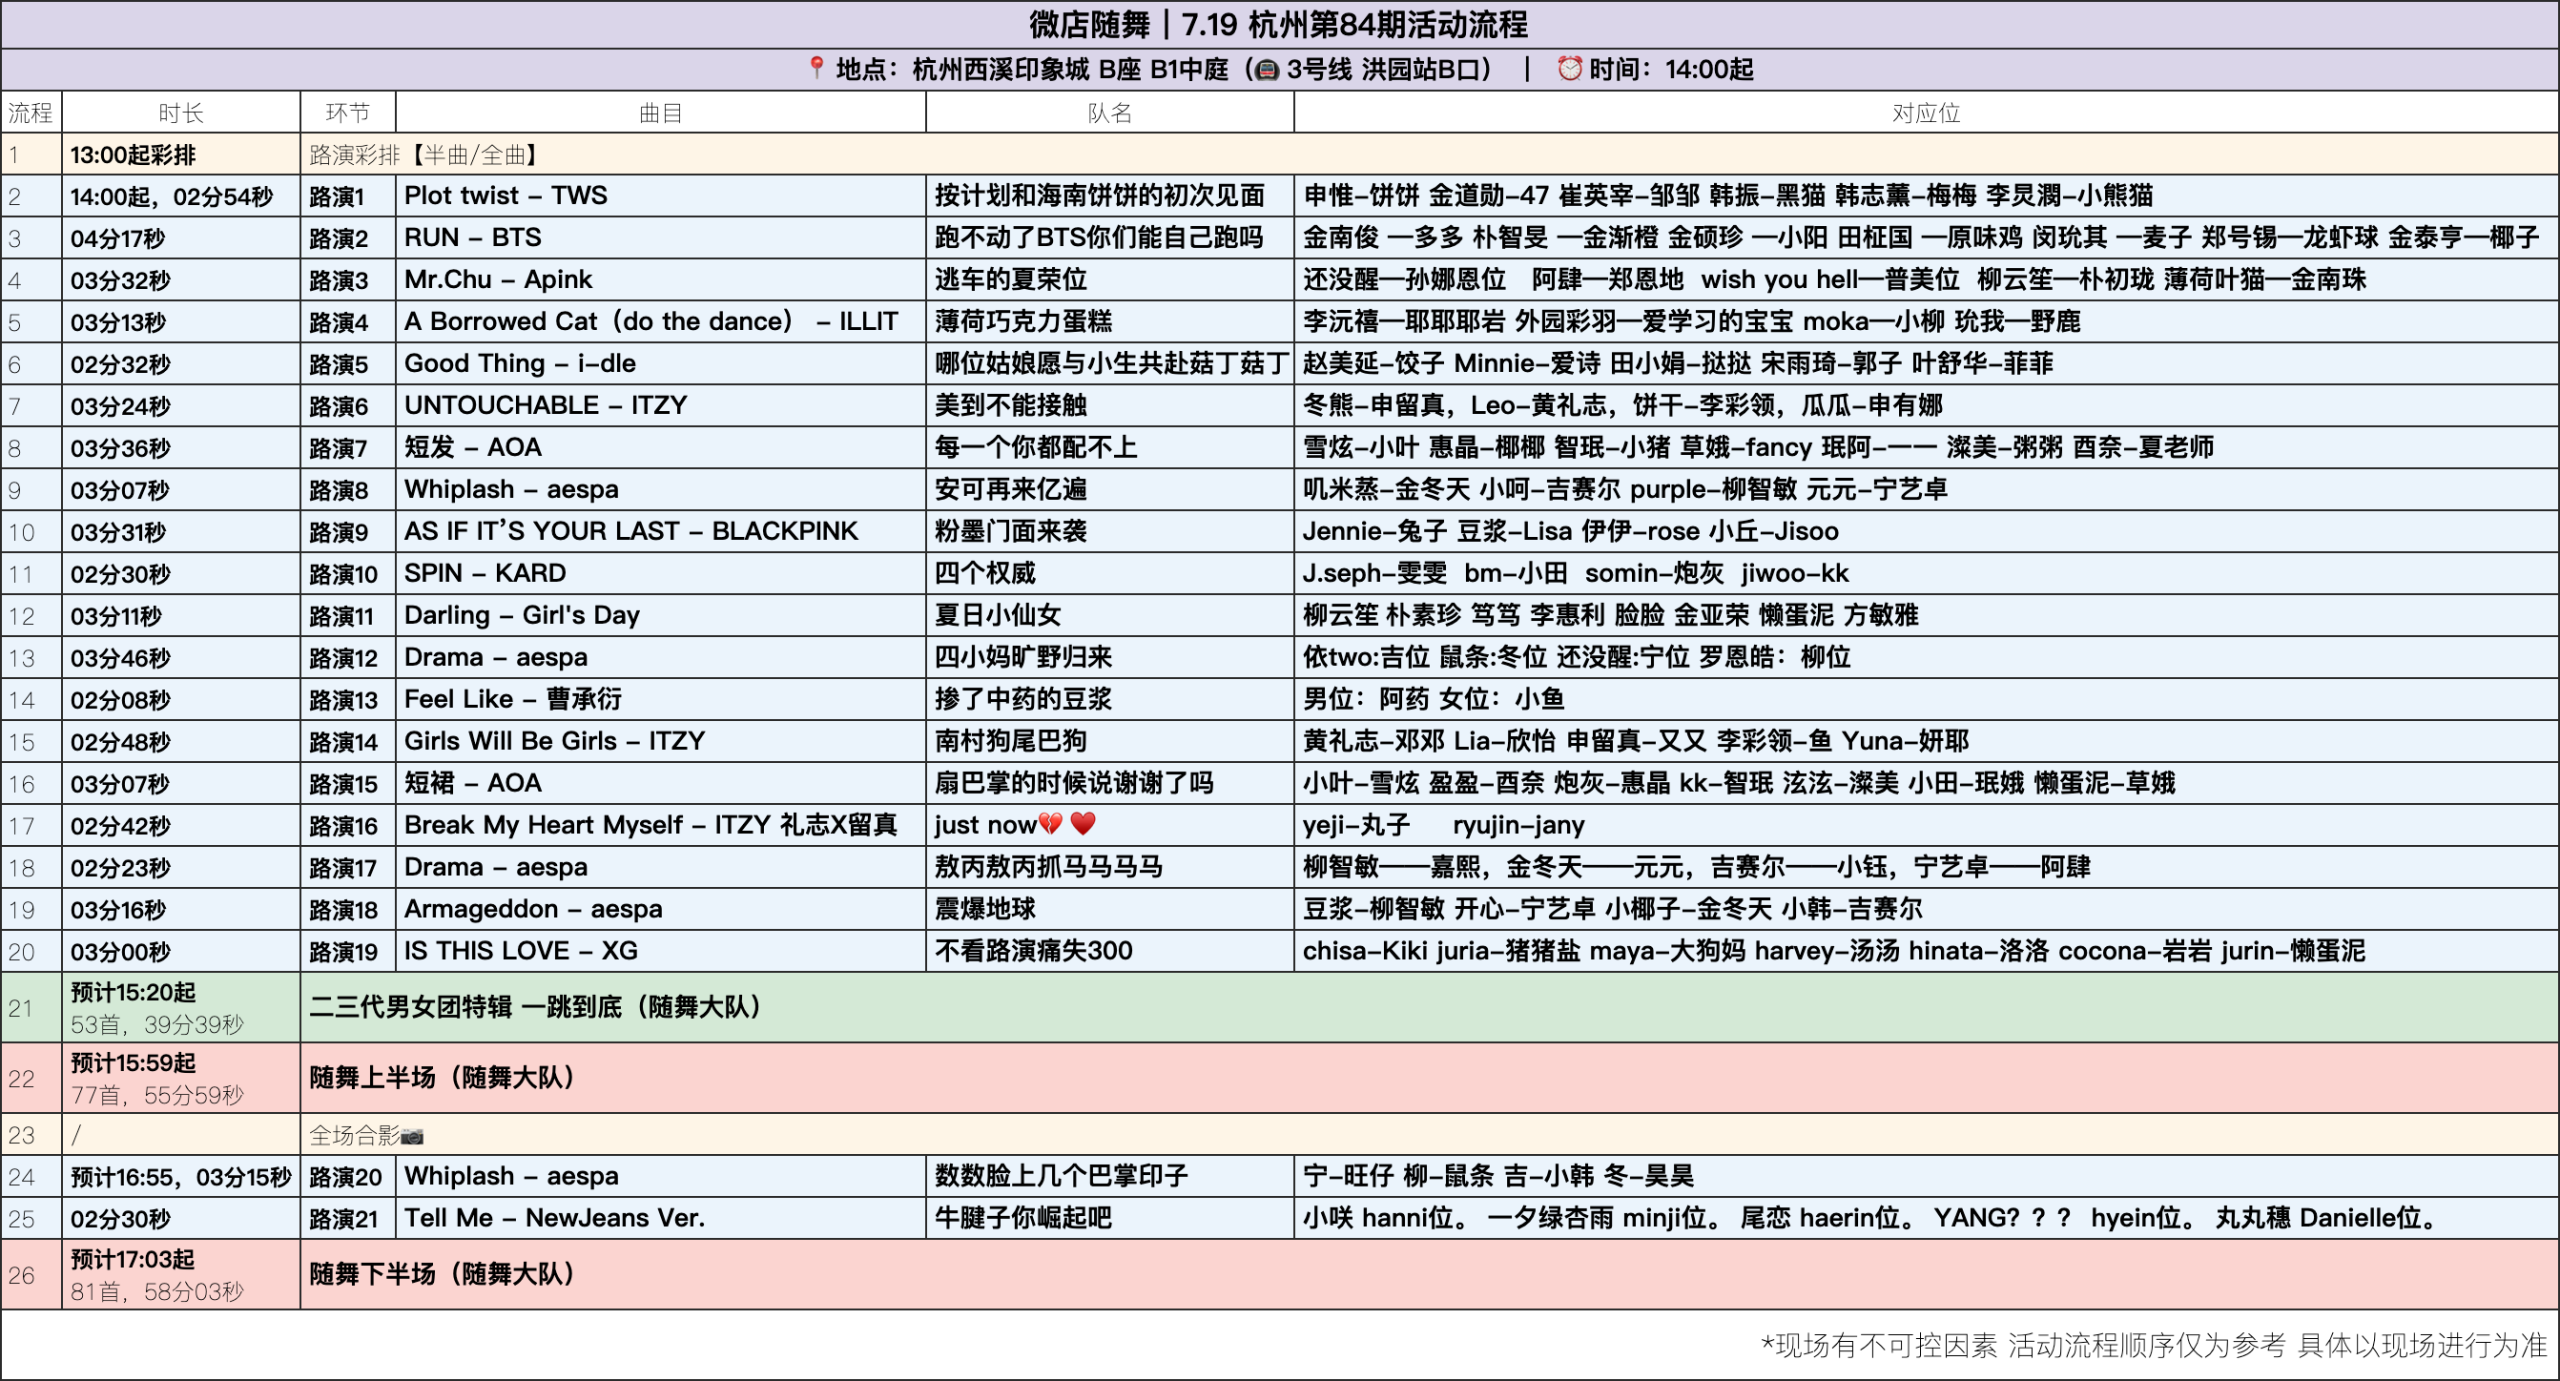Image resolution: width=2560 pixels, height=1381 pixels.
Task: Select the song cell 短发 – AOA
Action: (661, 448)
